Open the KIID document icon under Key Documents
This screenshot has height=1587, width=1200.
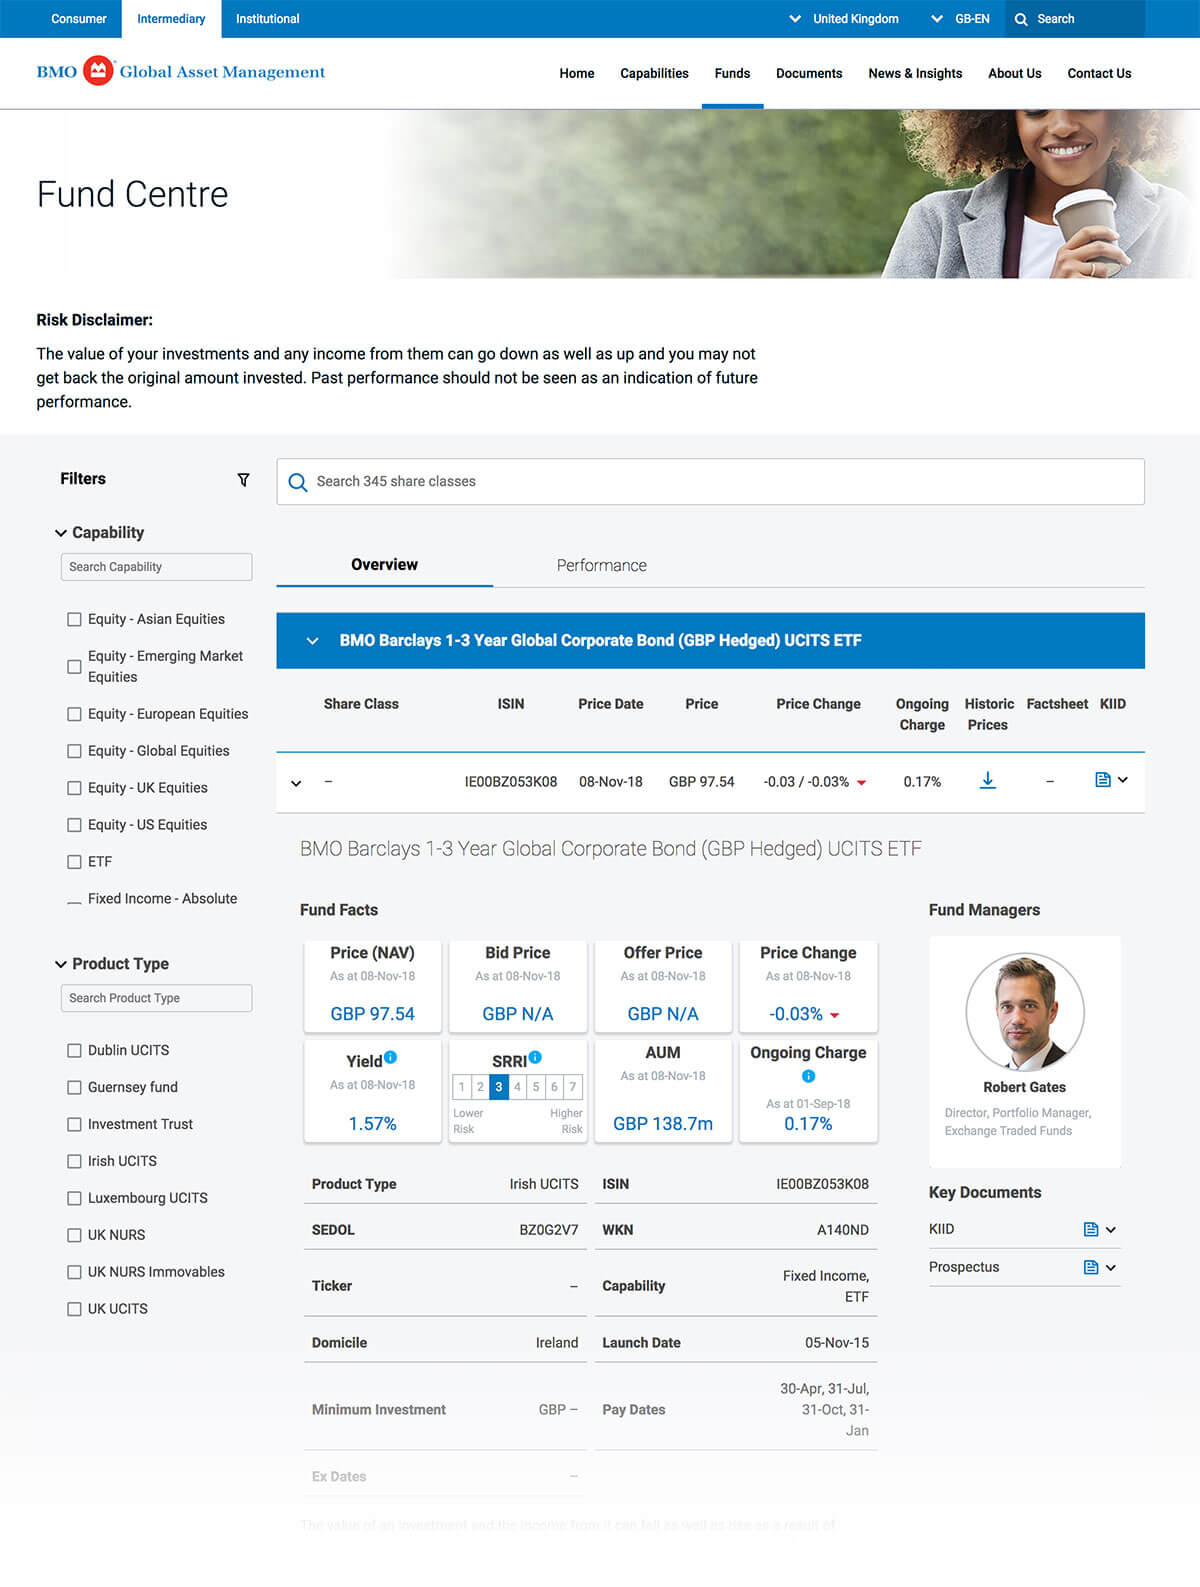[1091, 1229]
